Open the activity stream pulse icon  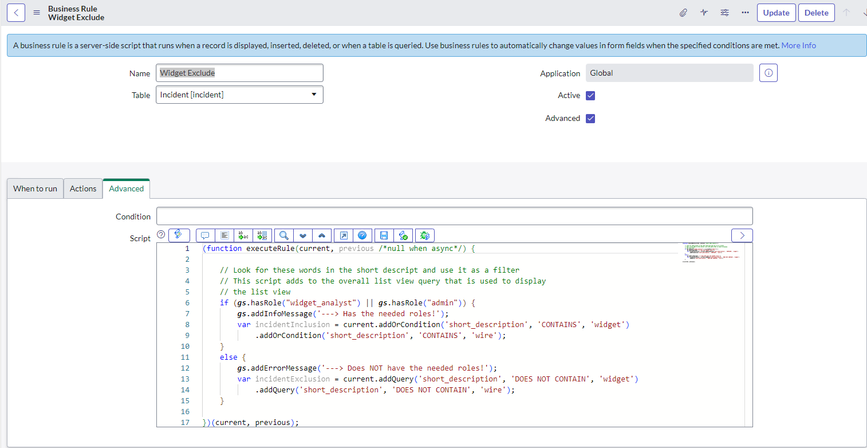pyautogui.click(x=703, y=13)
